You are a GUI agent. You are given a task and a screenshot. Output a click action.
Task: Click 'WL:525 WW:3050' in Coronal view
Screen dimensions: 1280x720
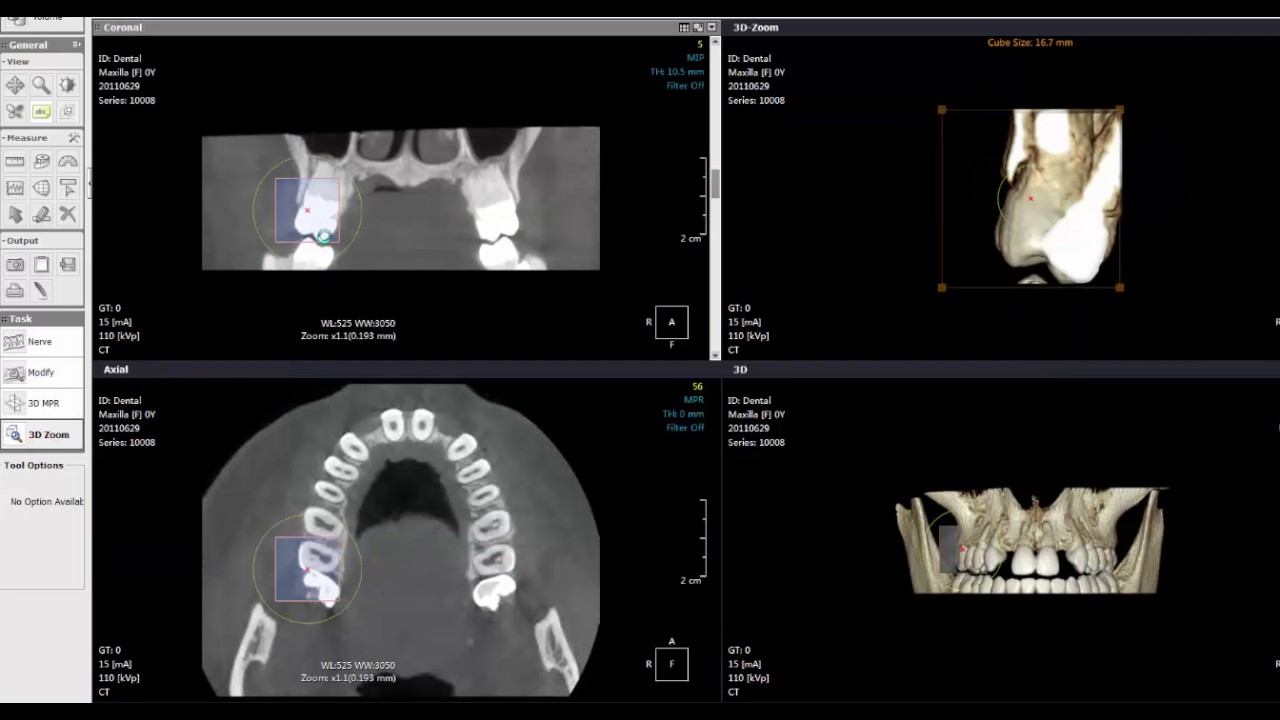(357, 323)
